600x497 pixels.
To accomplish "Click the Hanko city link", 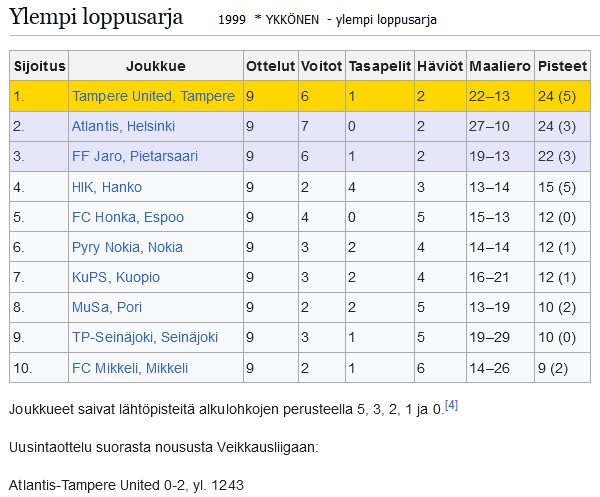I will pyautogui.click(x=122, y=187).
